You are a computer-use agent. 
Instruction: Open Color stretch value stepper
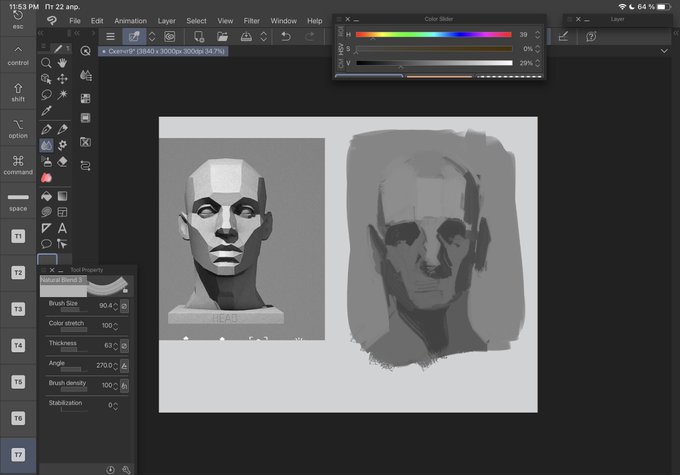[x=115, y=326]
